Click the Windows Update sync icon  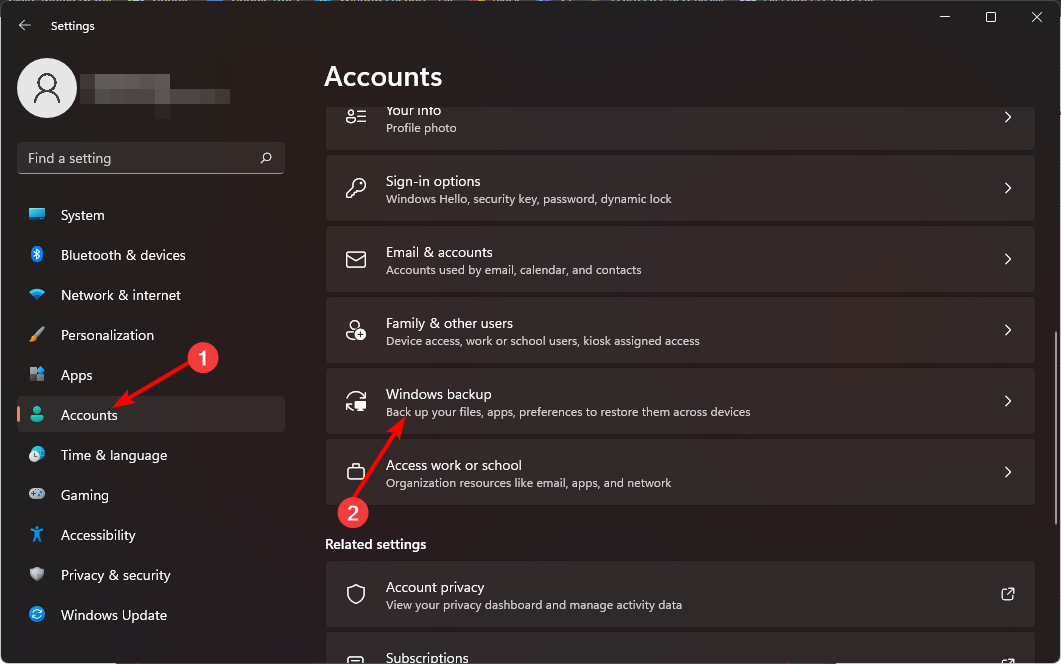click(x=37, y=615)
